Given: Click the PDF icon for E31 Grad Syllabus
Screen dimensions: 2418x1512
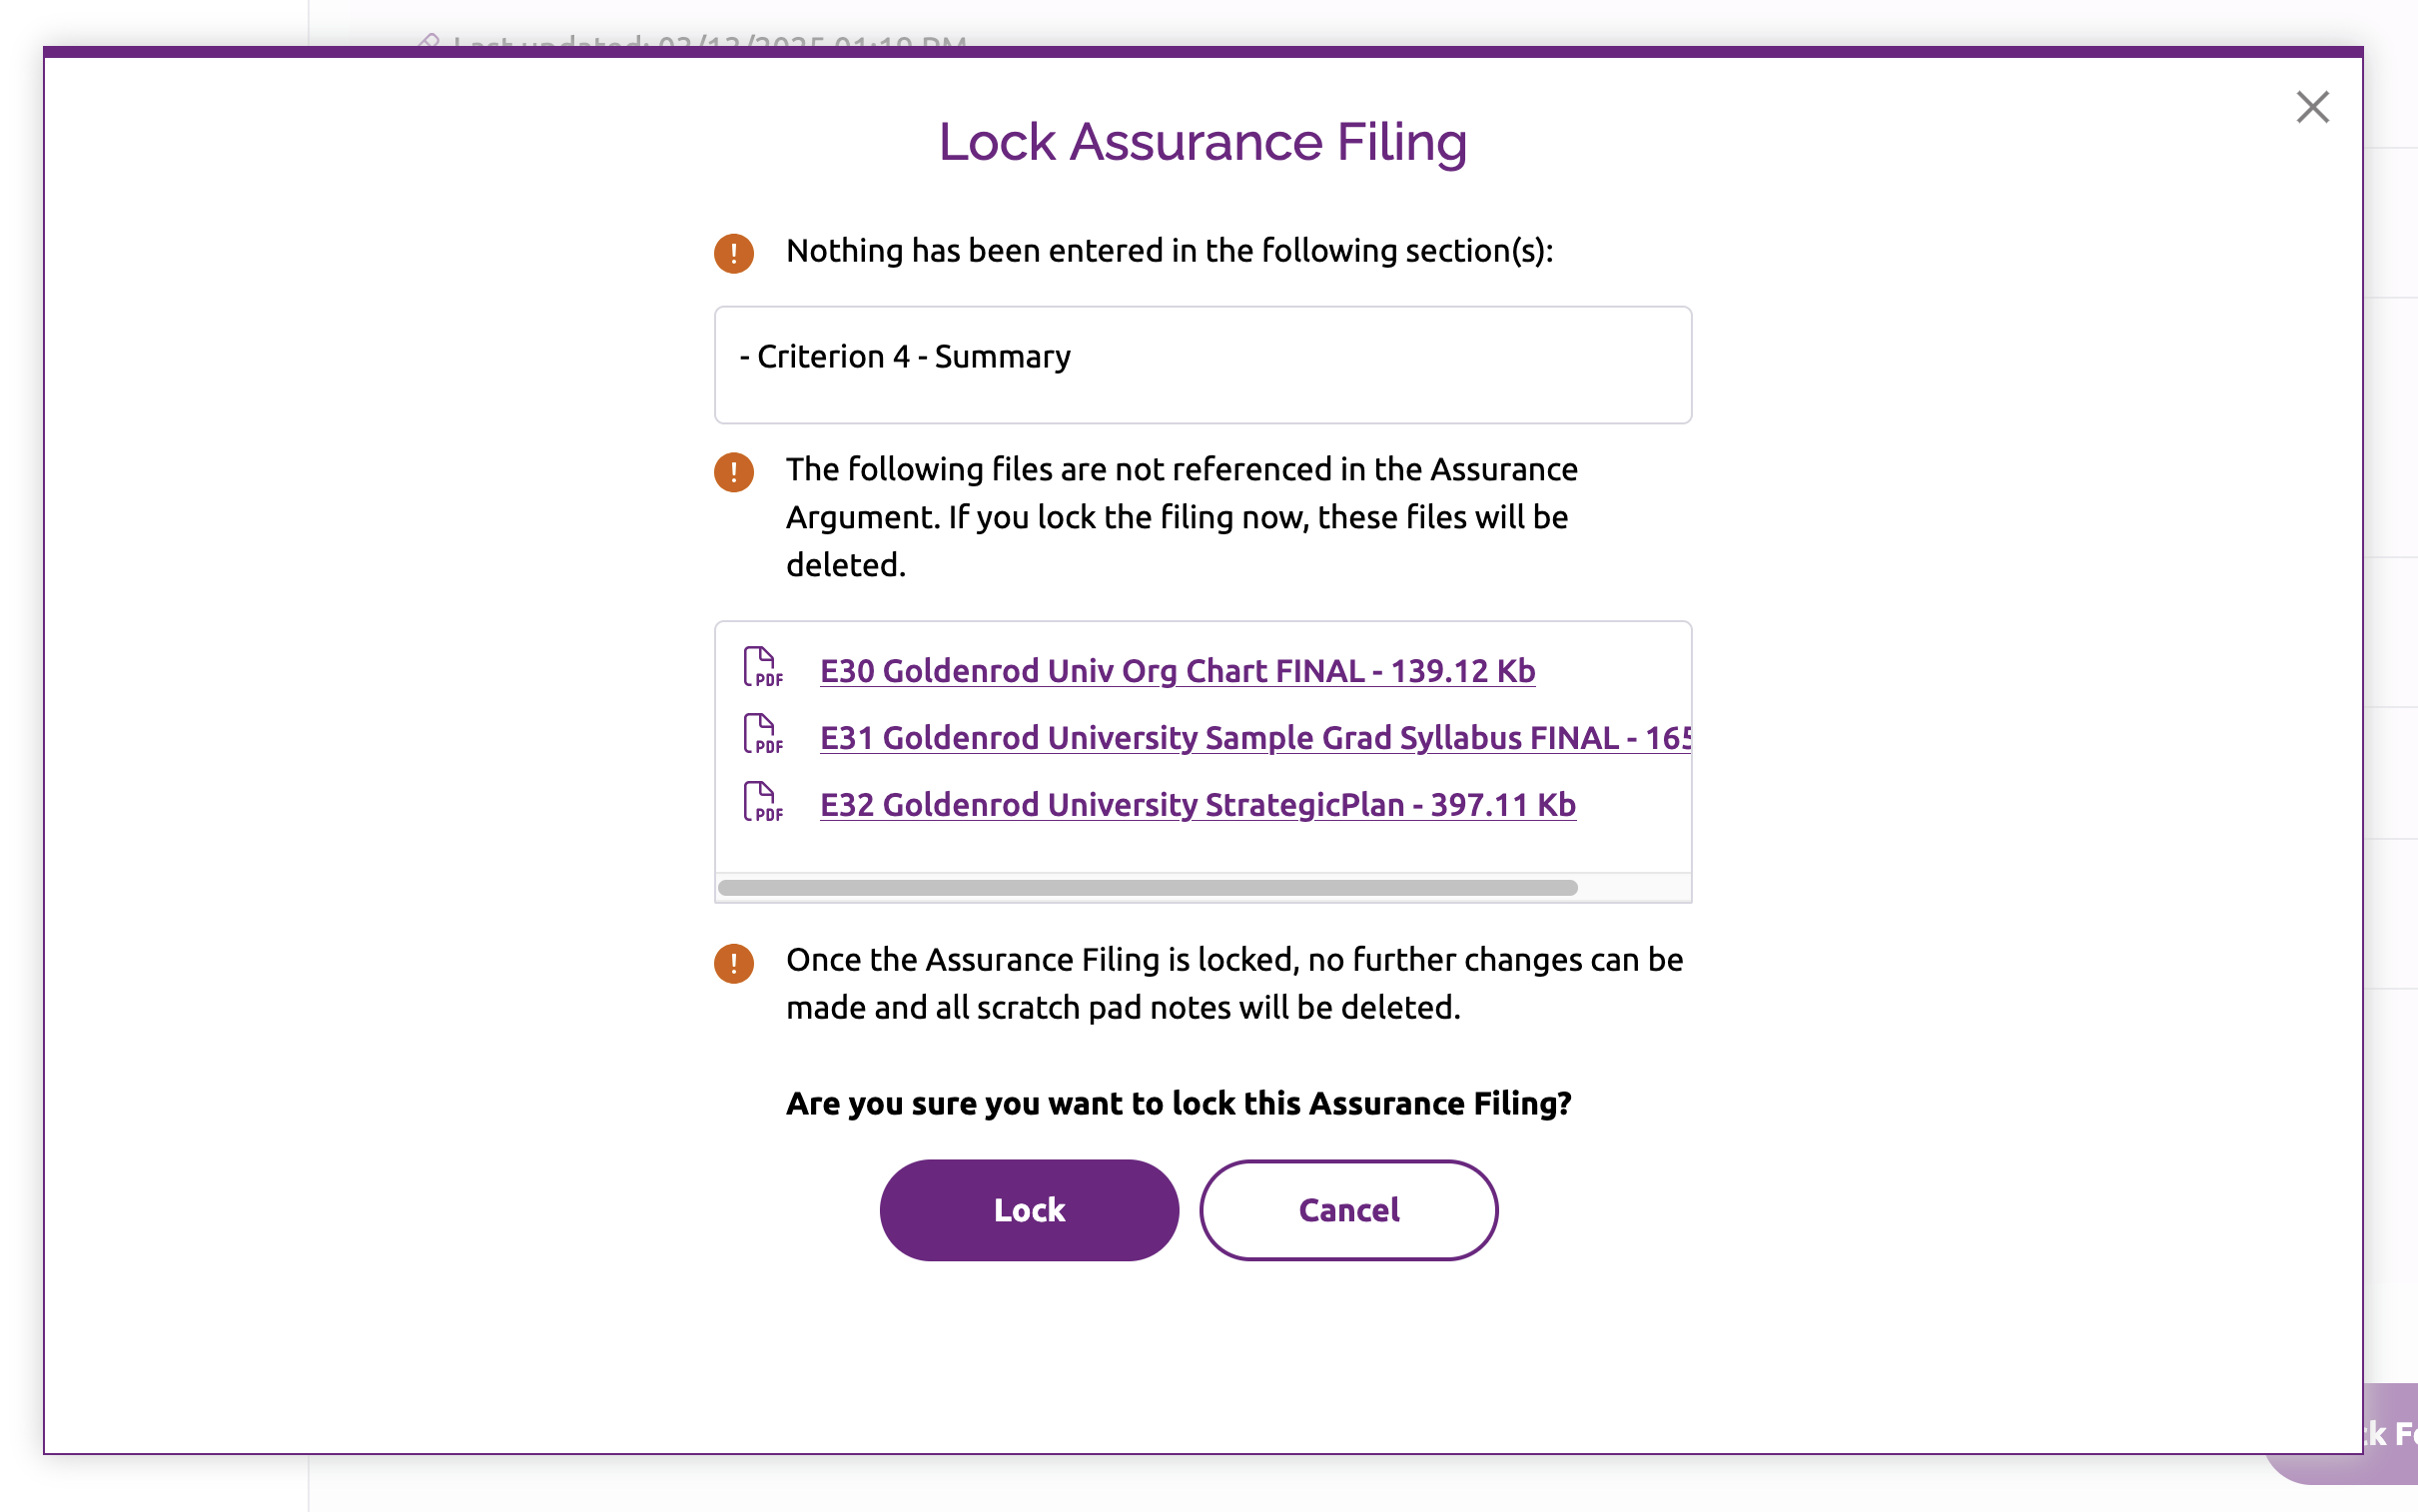Looking at the screenshot, I should [x=762, y=734].
